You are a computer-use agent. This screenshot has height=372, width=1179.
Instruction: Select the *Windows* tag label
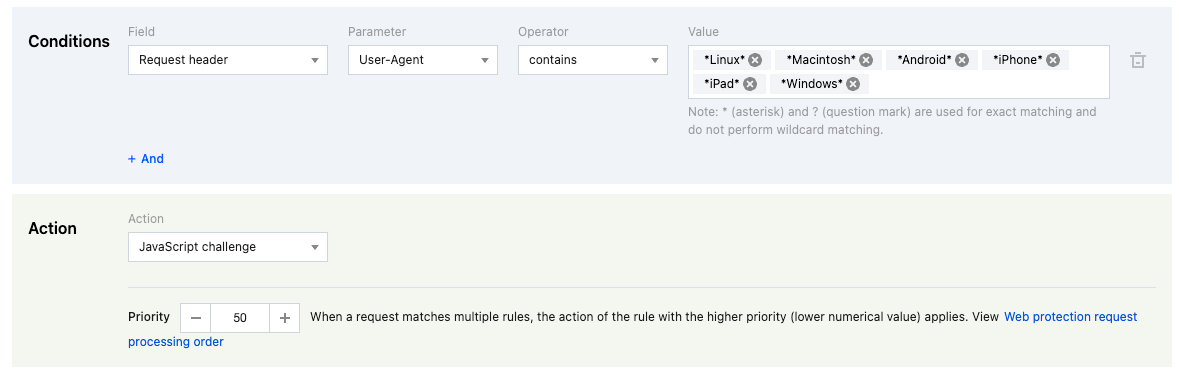coord(811,84)
